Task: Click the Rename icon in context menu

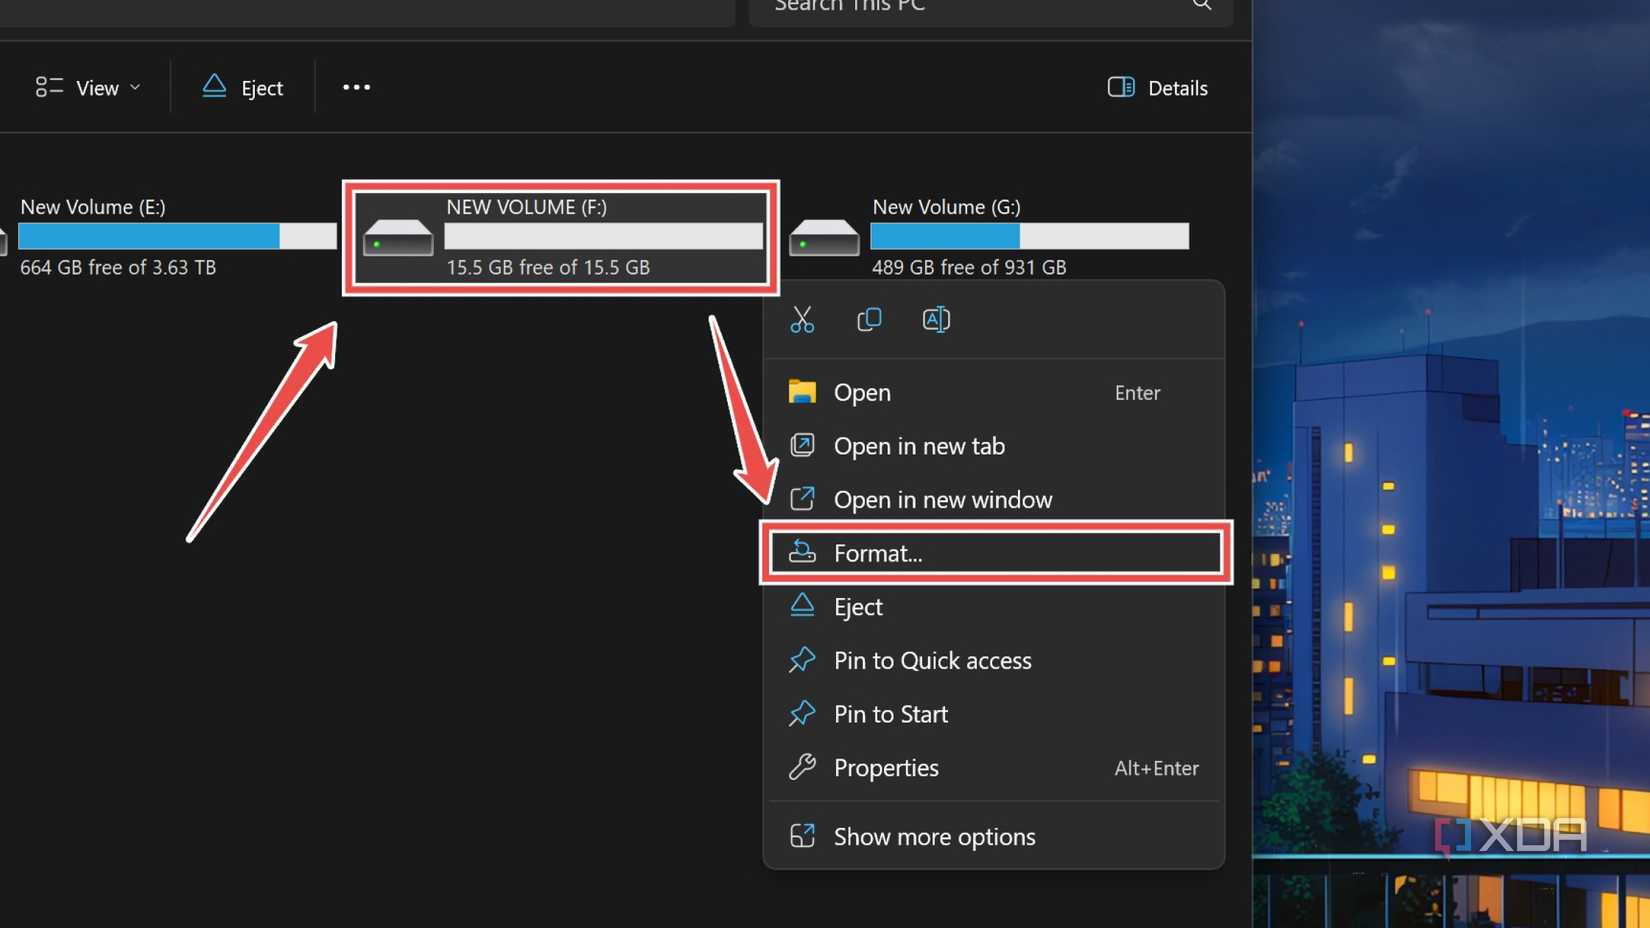Action: [x=936, y=320]
